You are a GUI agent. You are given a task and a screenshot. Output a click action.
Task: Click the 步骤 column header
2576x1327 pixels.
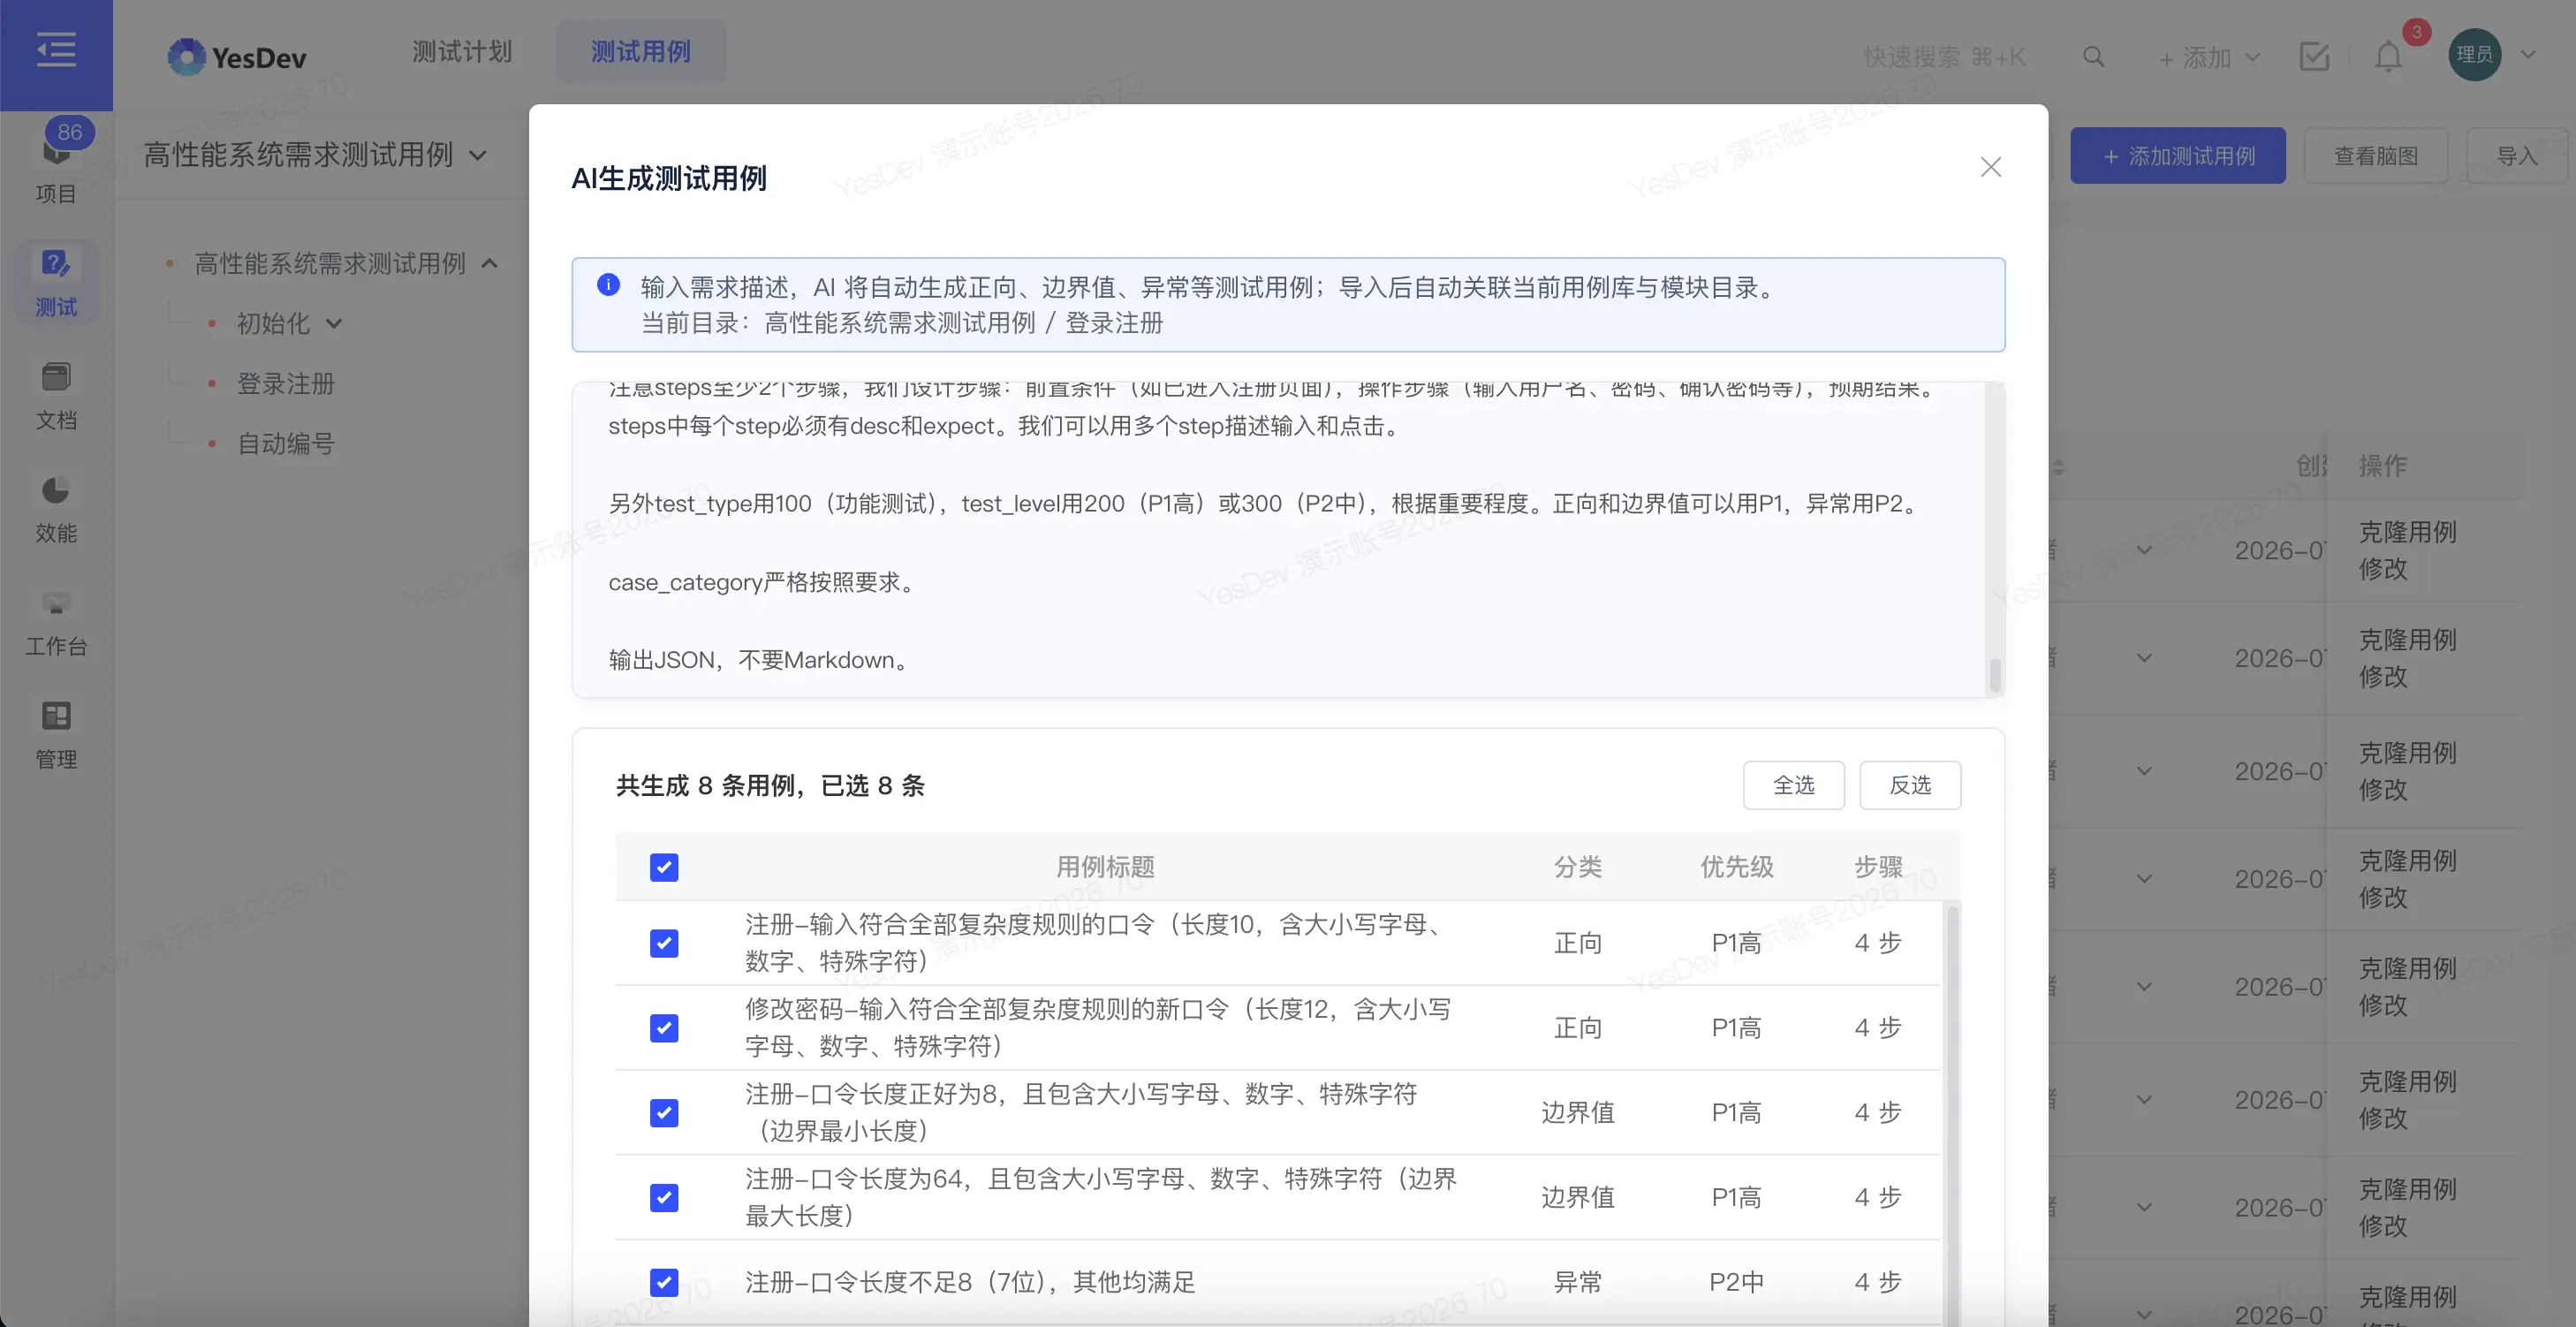coord(1878,867)
